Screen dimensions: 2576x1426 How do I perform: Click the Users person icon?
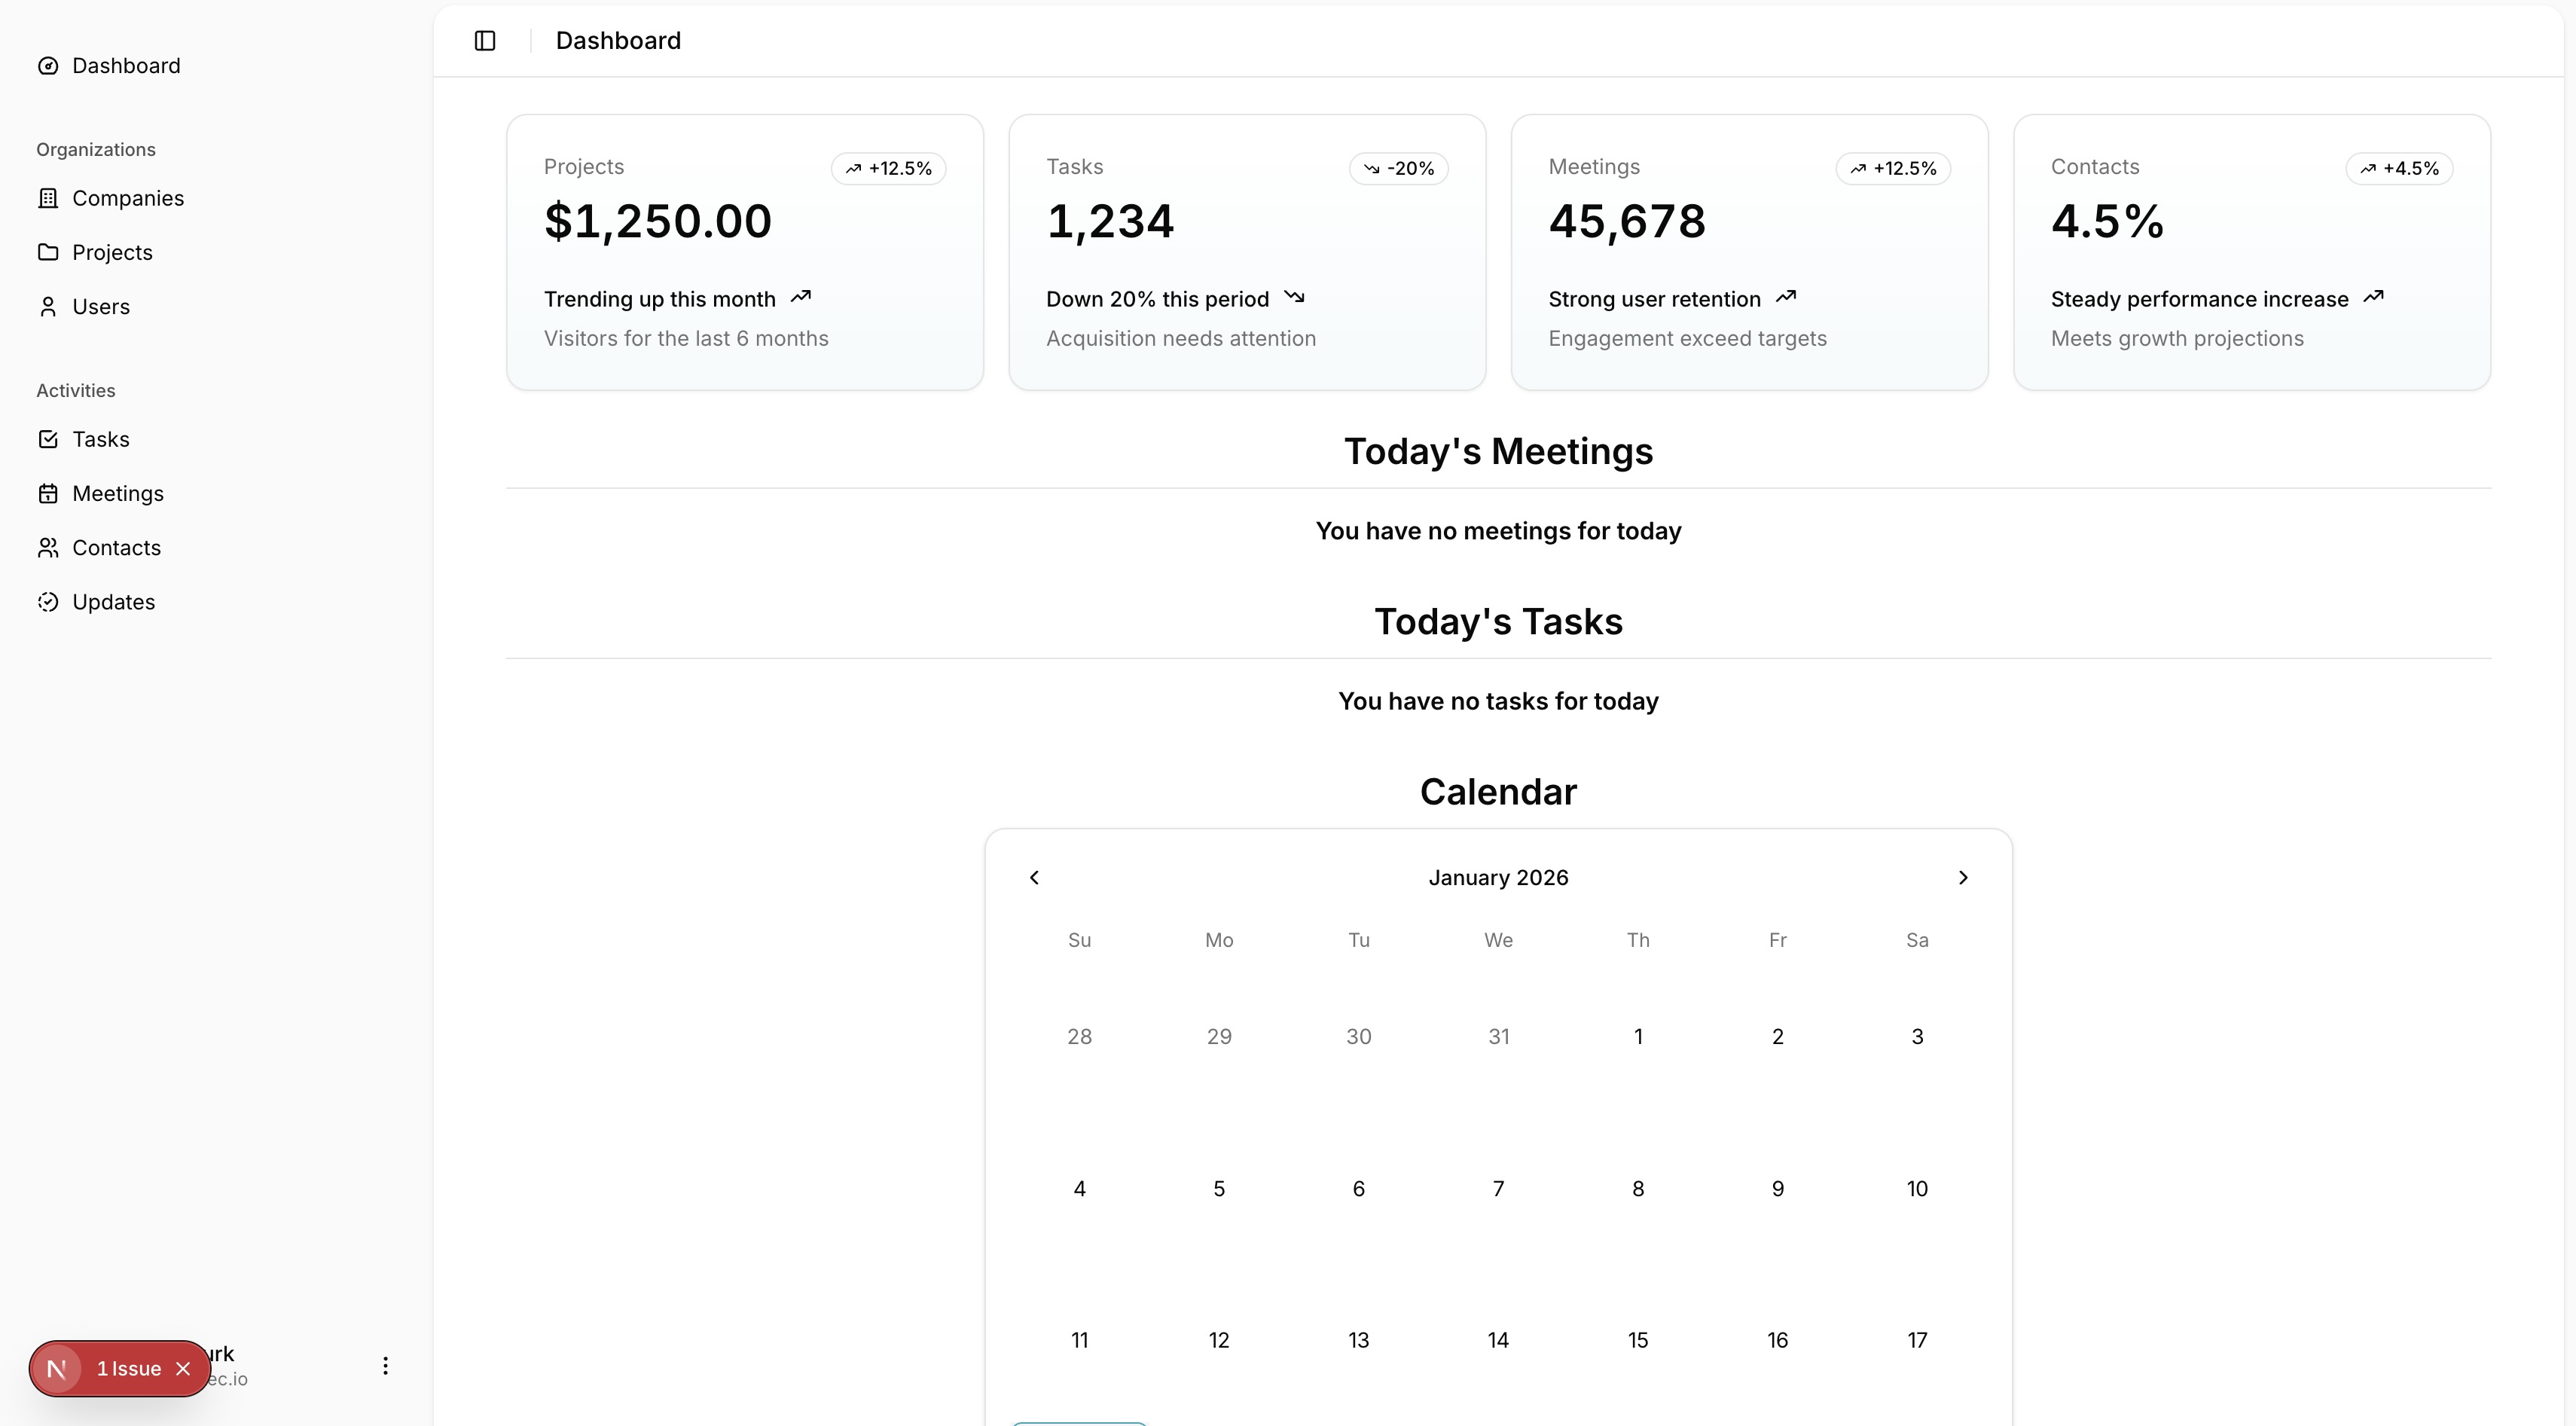coord(48,307)
